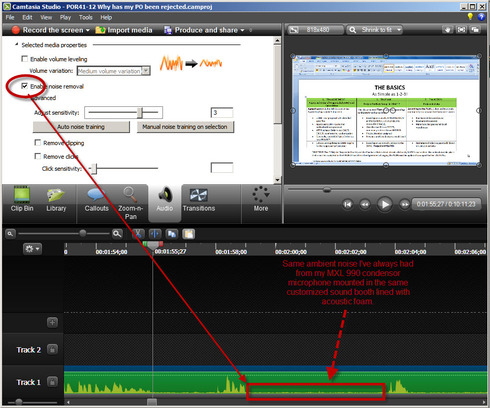Click the lightbulb tips icon
The width and height of the screenshot is (490, 408).
coord(470,16)
